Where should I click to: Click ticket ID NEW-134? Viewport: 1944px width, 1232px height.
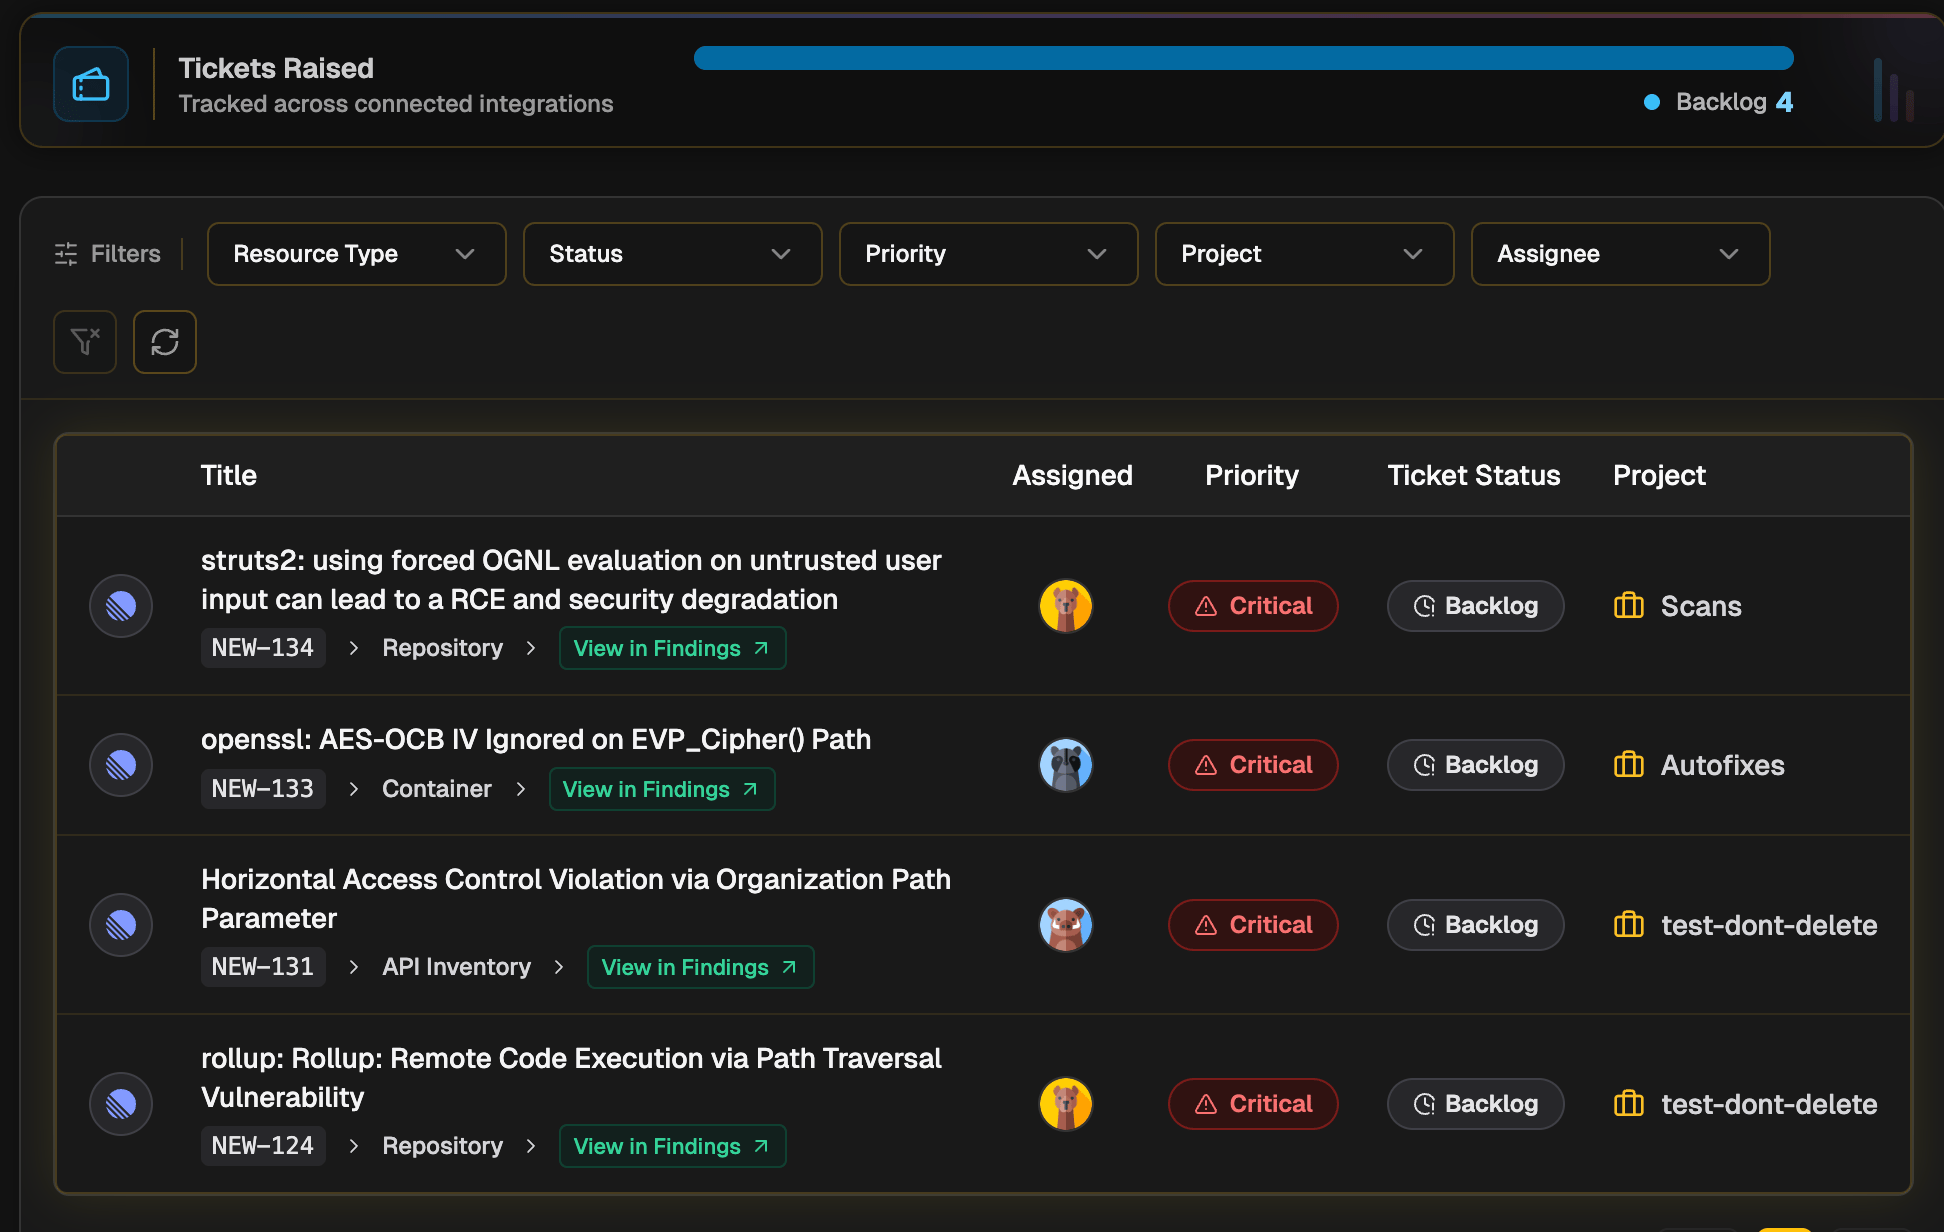tap(263, 648)
